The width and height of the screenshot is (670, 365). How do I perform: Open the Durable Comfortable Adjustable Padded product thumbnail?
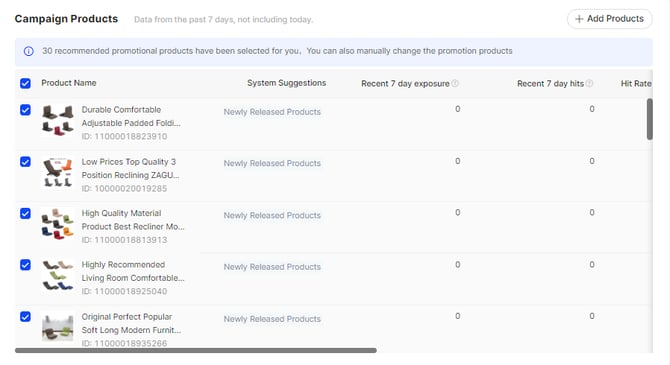coord(58,120)
